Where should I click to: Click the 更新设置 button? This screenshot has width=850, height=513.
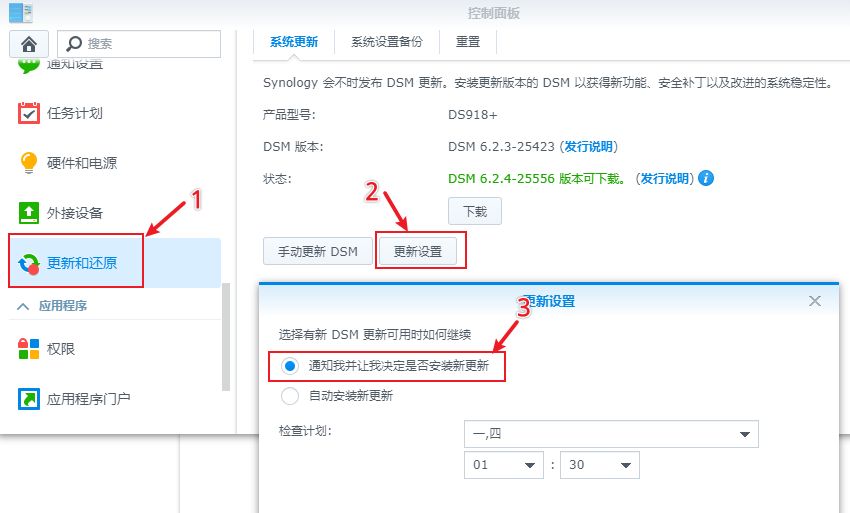[x=418, y=251]
